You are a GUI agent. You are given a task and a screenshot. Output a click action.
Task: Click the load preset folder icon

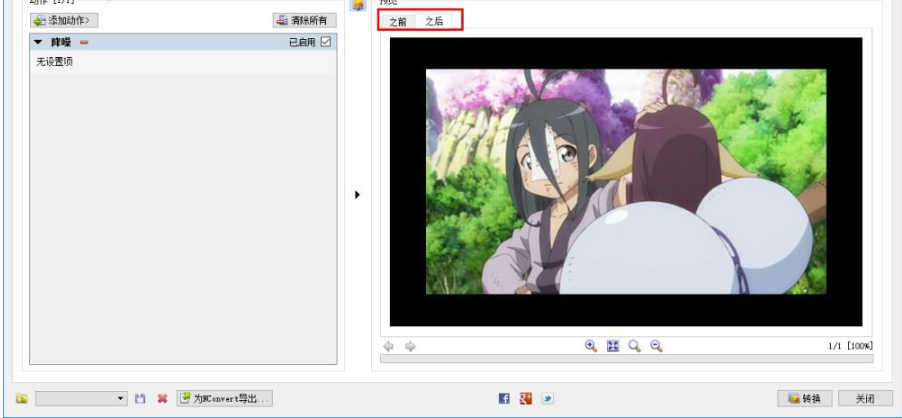pyautogui.click(x=22, y=398)
